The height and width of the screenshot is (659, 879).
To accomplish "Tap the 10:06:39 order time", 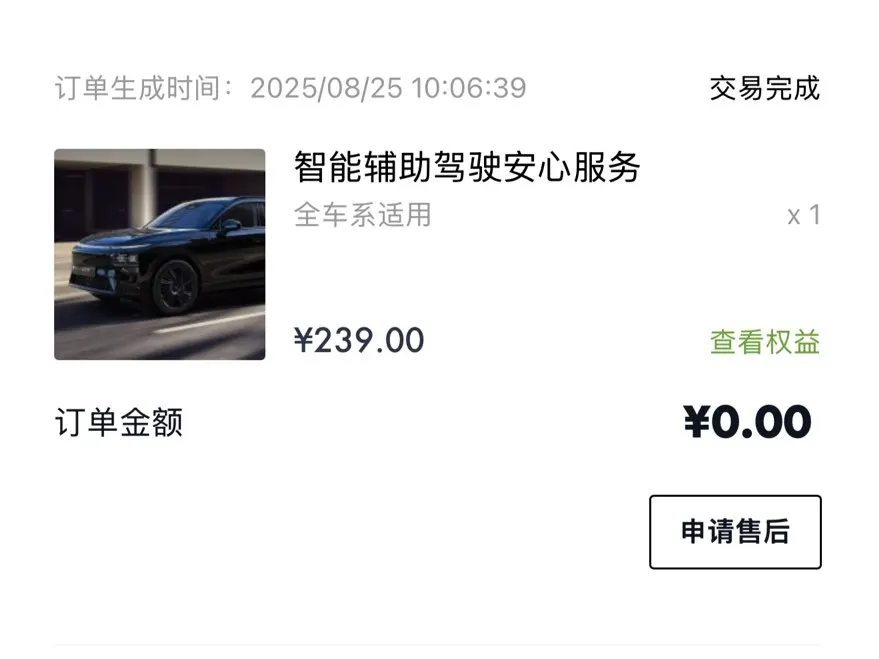I will [468, 88].
